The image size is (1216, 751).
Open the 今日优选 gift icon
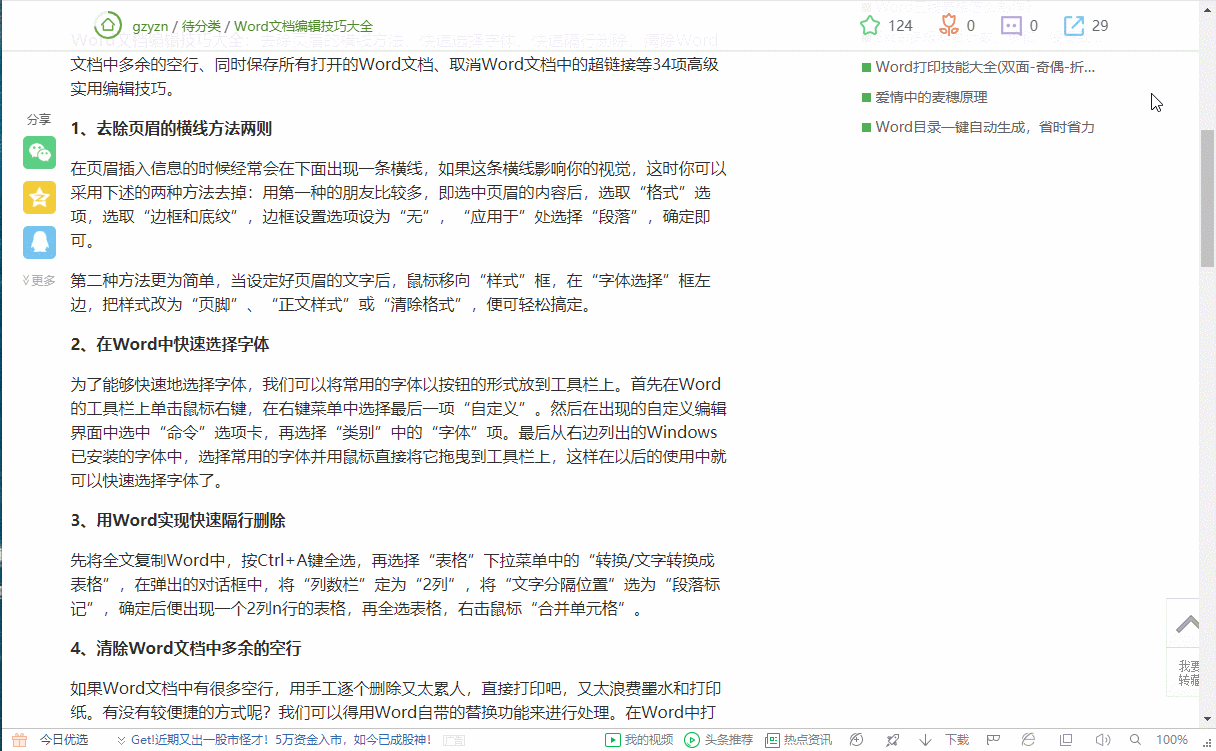[x=18, y=740]
